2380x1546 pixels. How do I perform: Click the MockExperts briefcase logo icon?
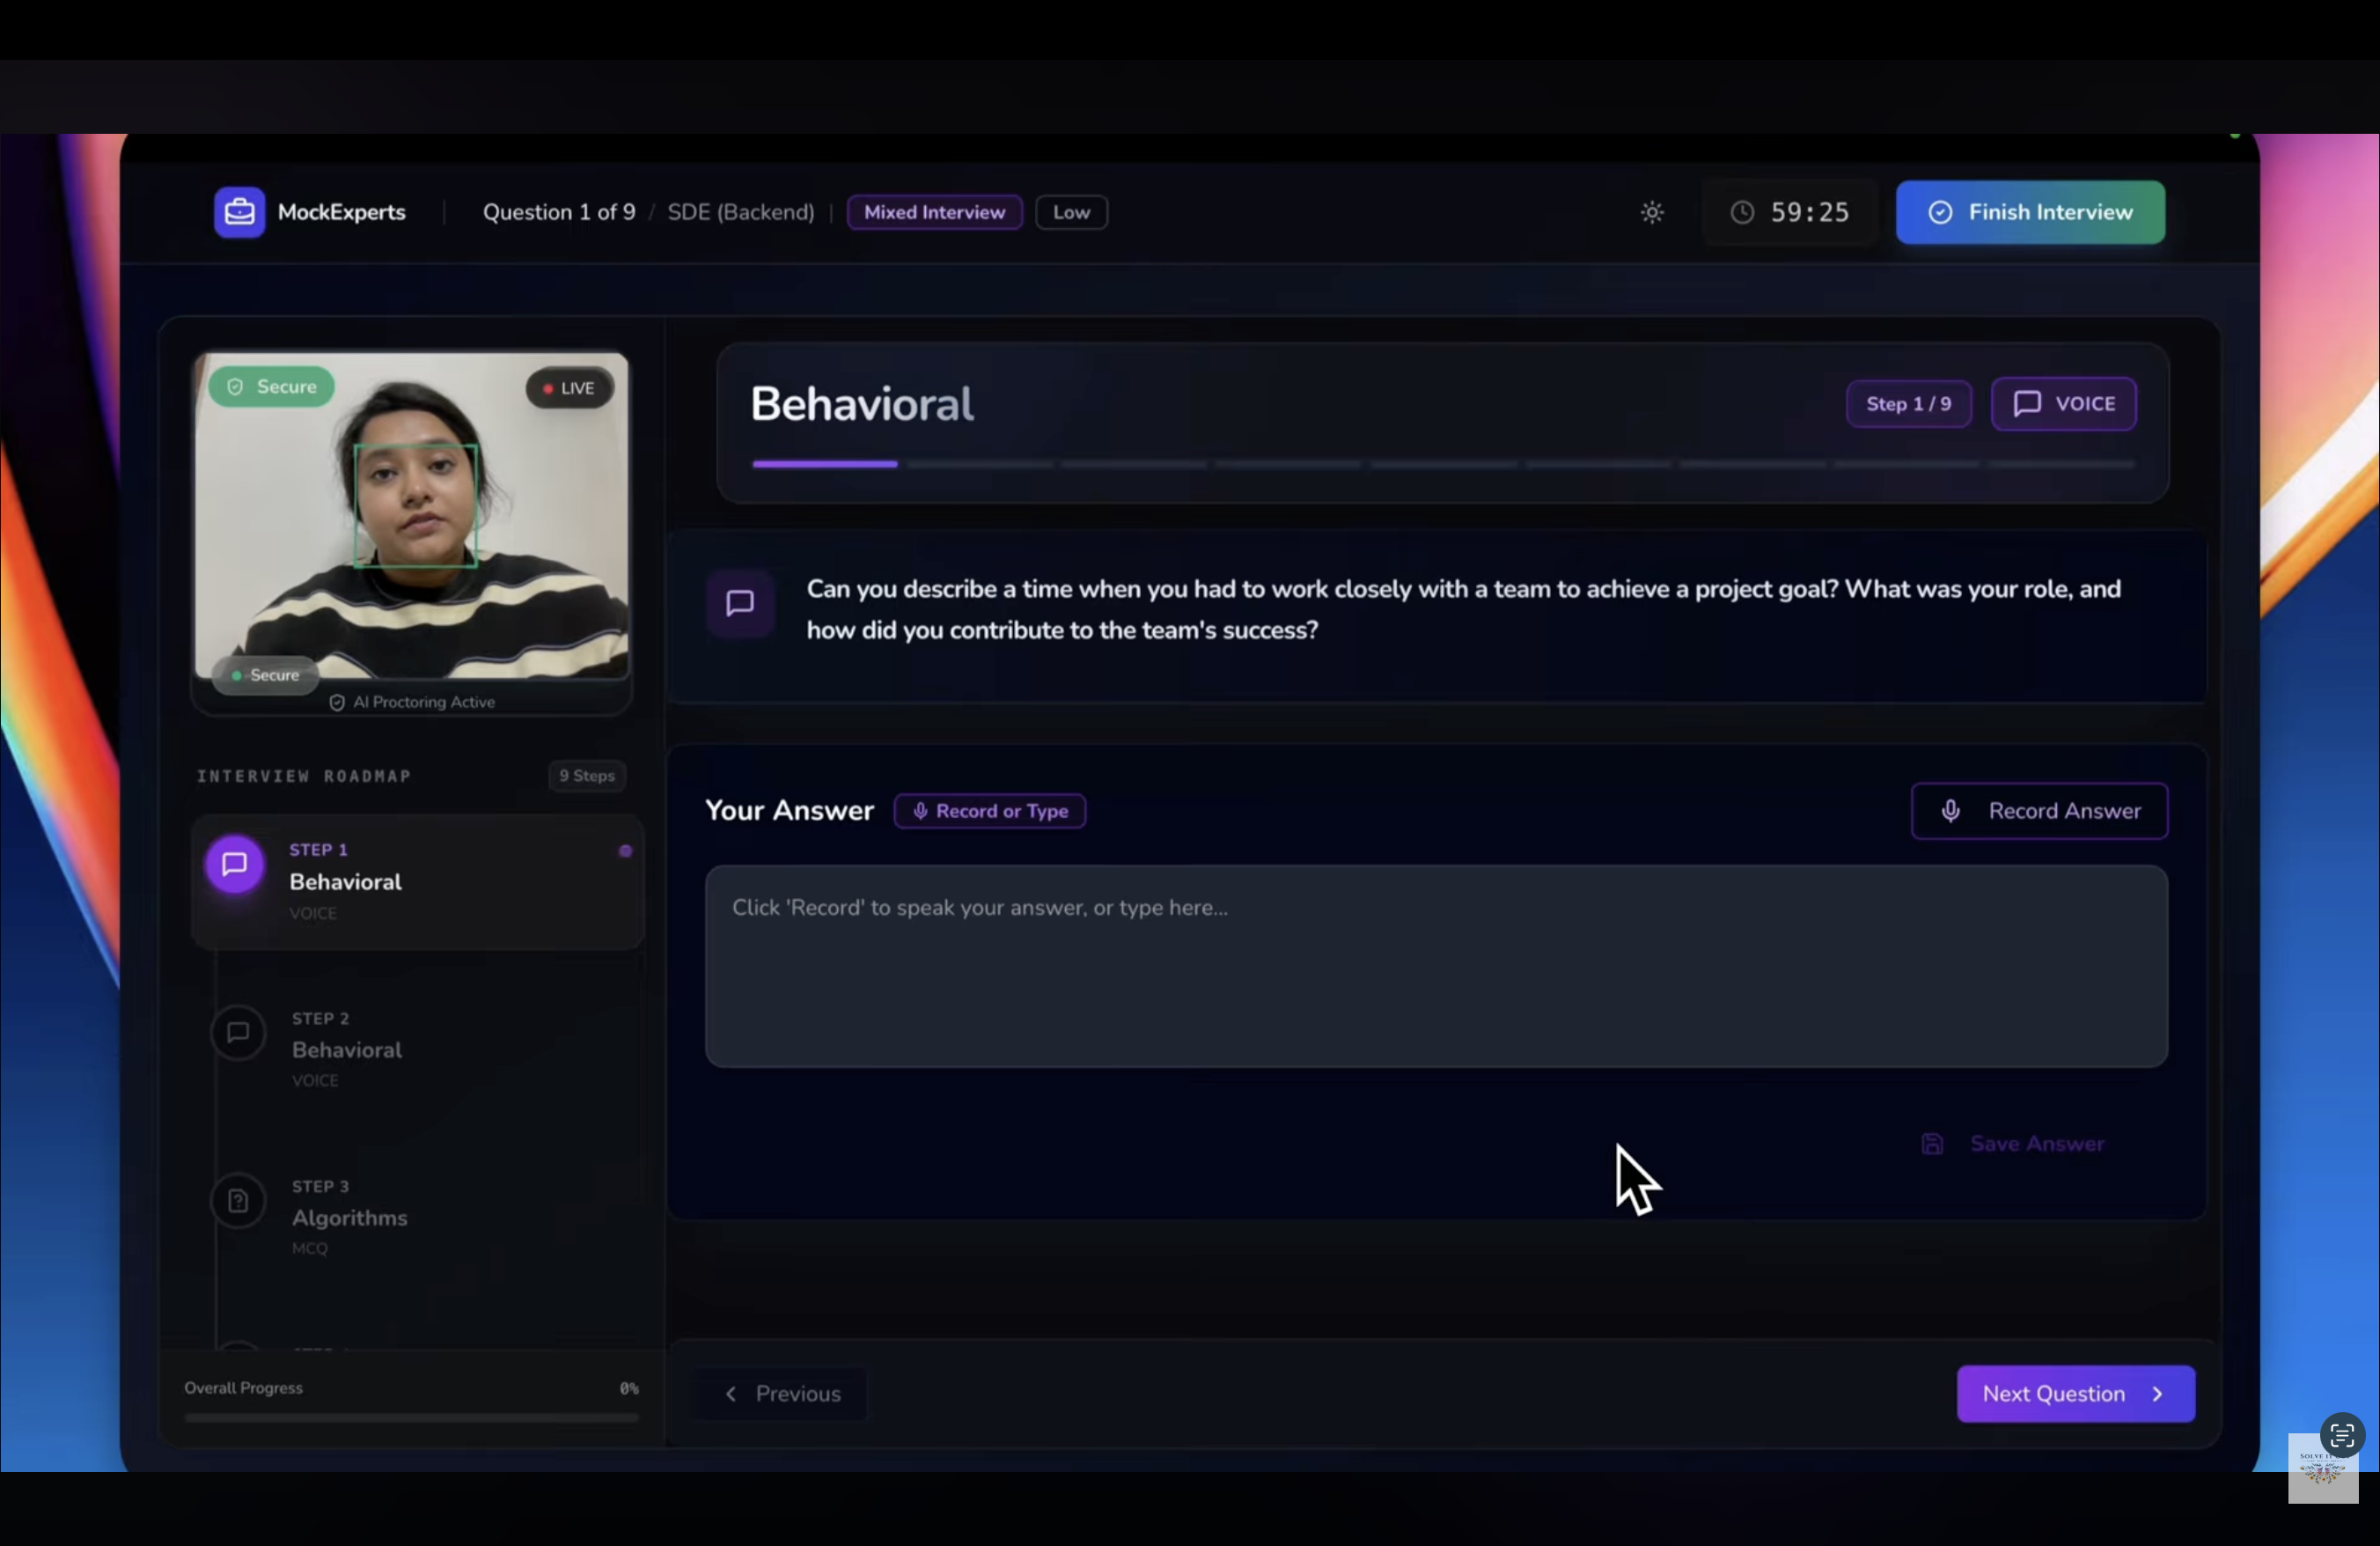click(x=239, y=212)
